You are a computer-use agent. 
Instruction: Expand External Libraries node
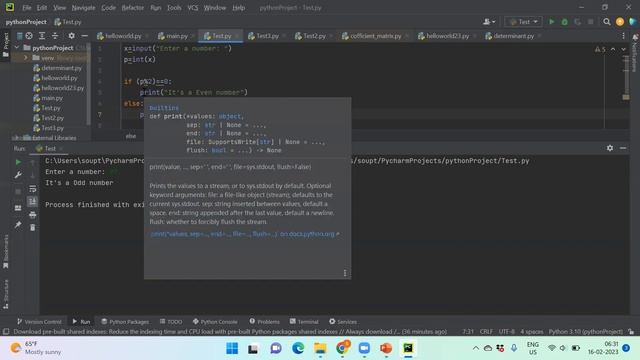pos(16,138)
